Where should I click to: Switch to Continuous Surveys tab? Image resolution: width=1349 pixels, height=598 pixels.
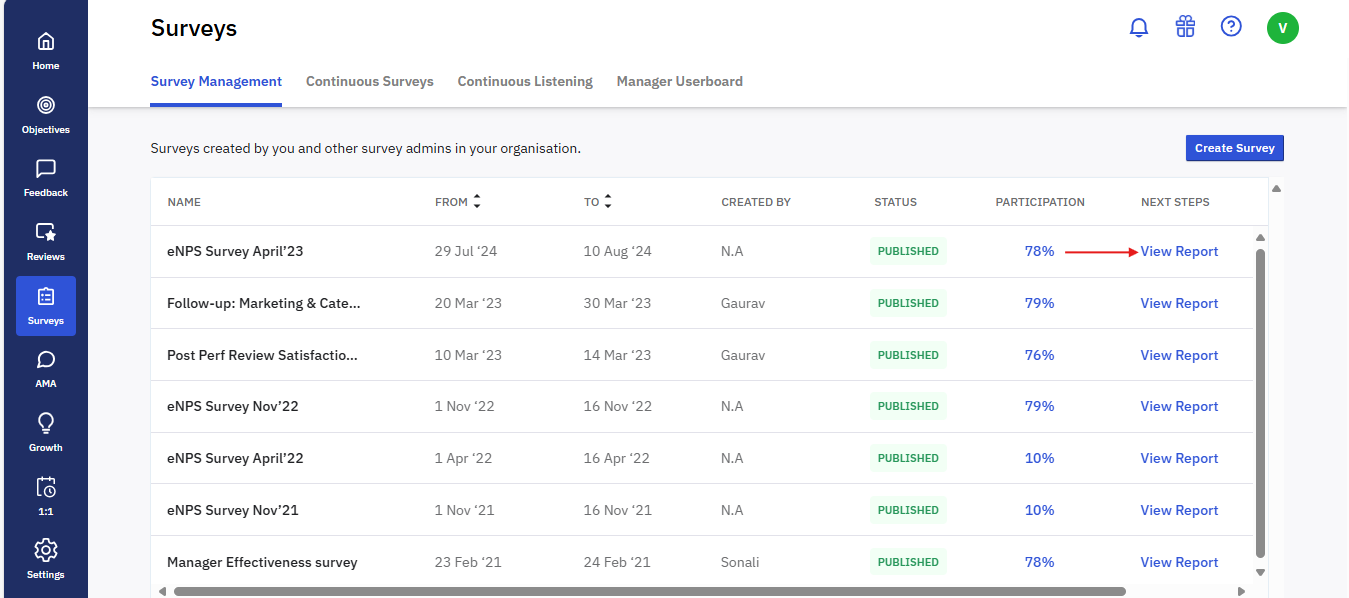(x=370, y=82)
